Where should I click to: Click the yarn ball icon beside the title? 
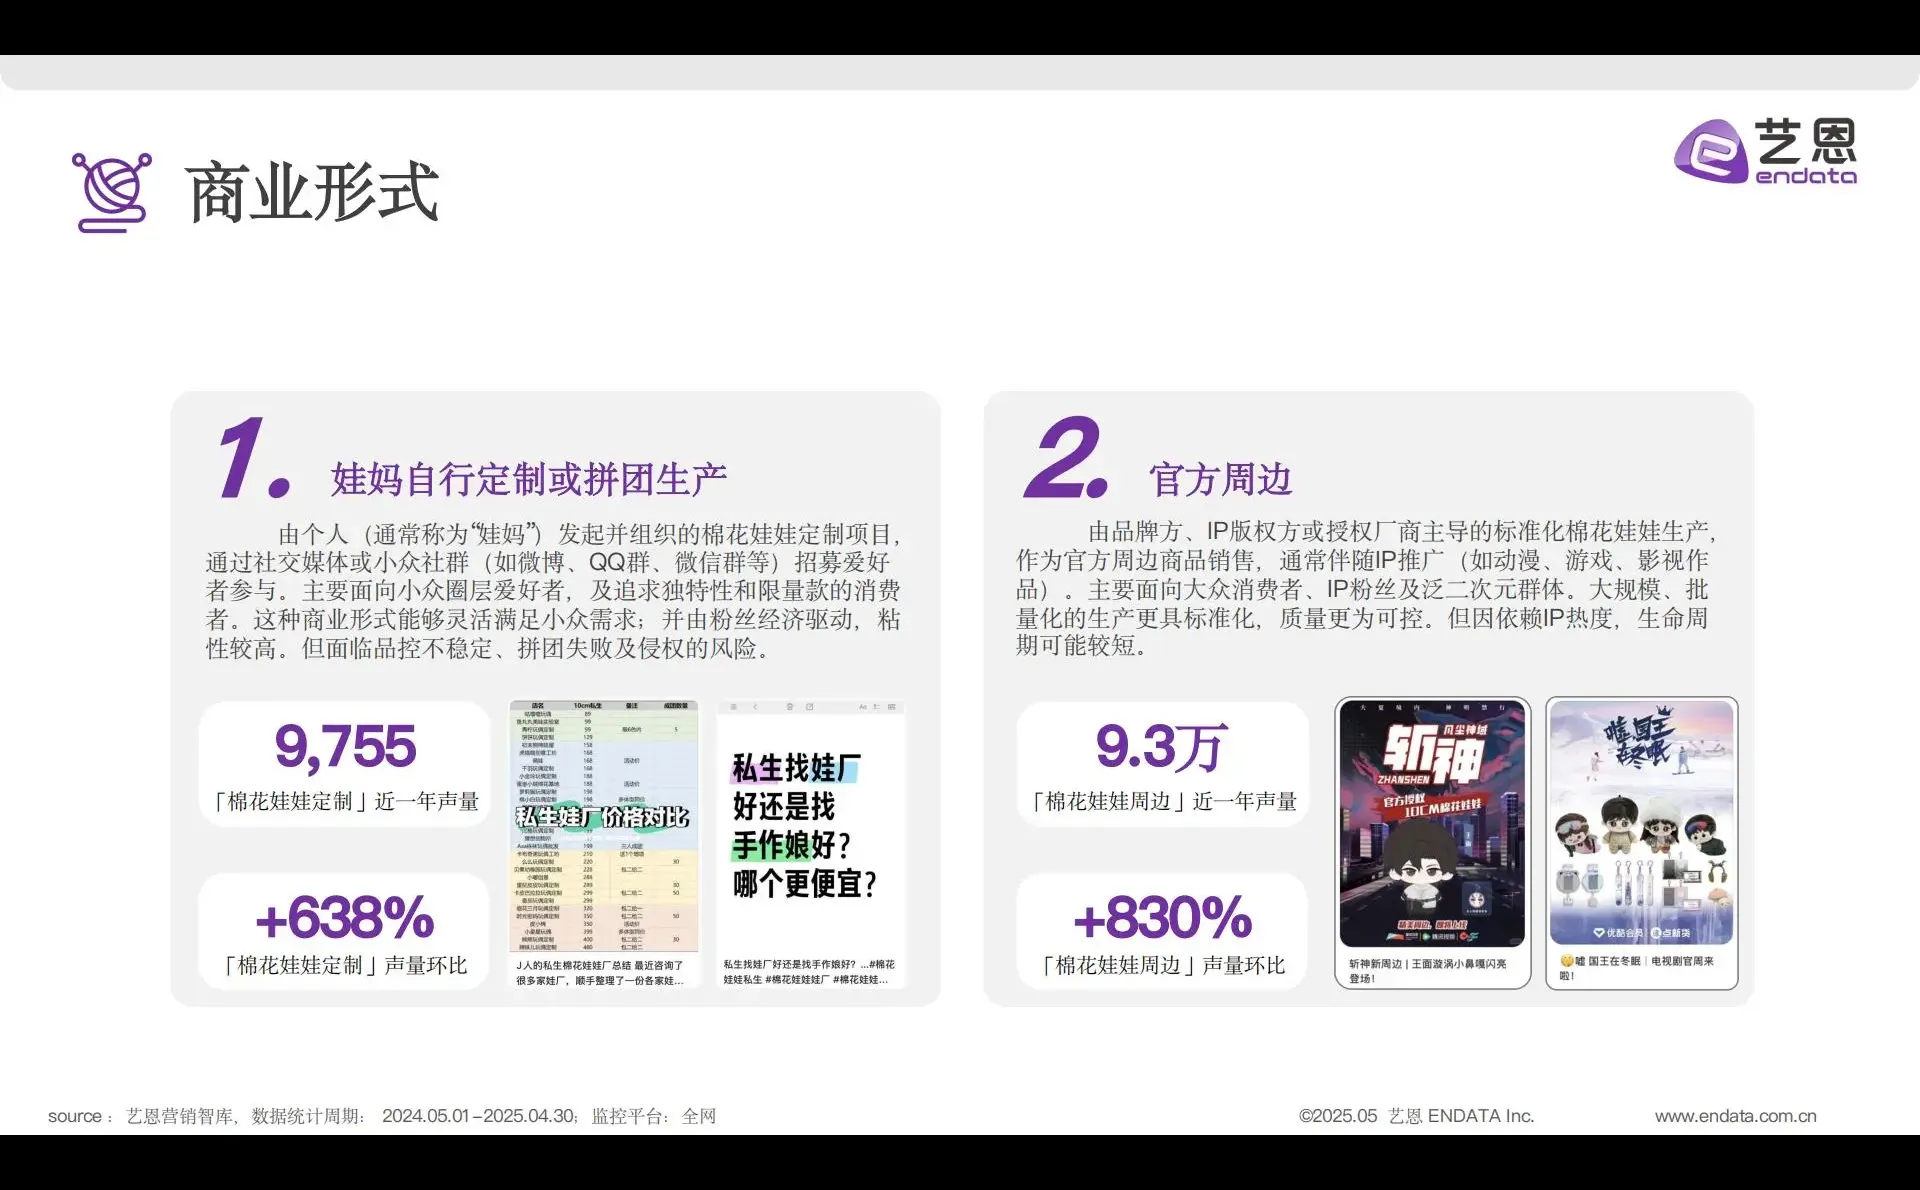(x=112, y=188)
